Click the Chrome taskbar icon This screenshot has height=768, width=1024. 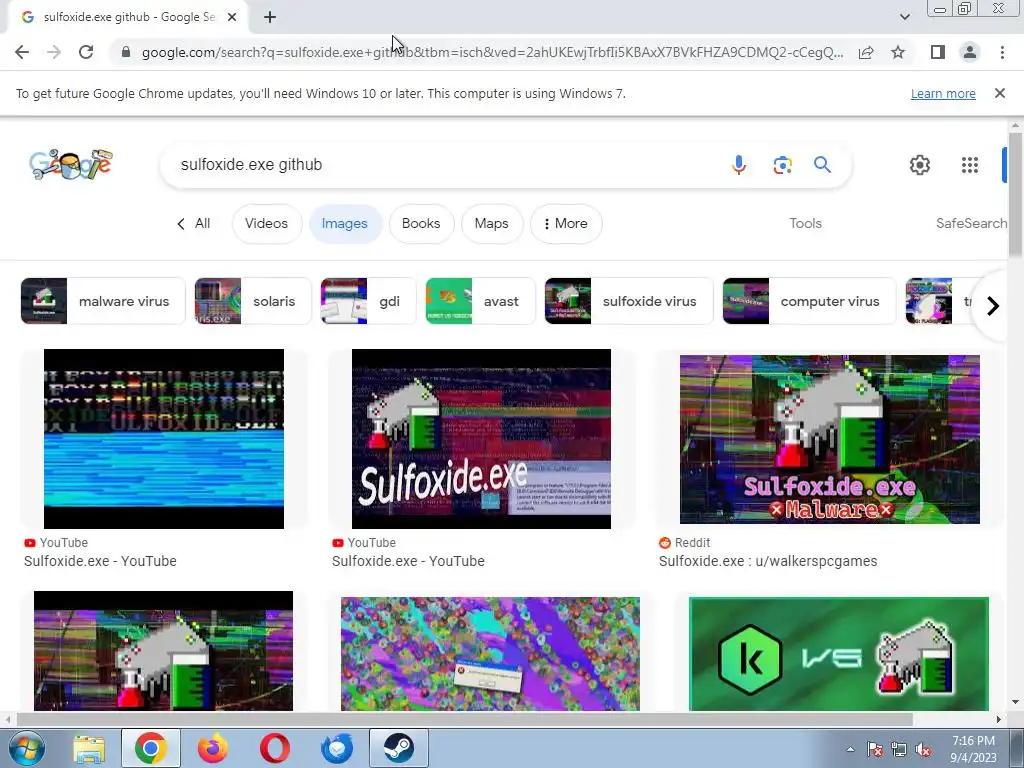click(x=151, y=748)
